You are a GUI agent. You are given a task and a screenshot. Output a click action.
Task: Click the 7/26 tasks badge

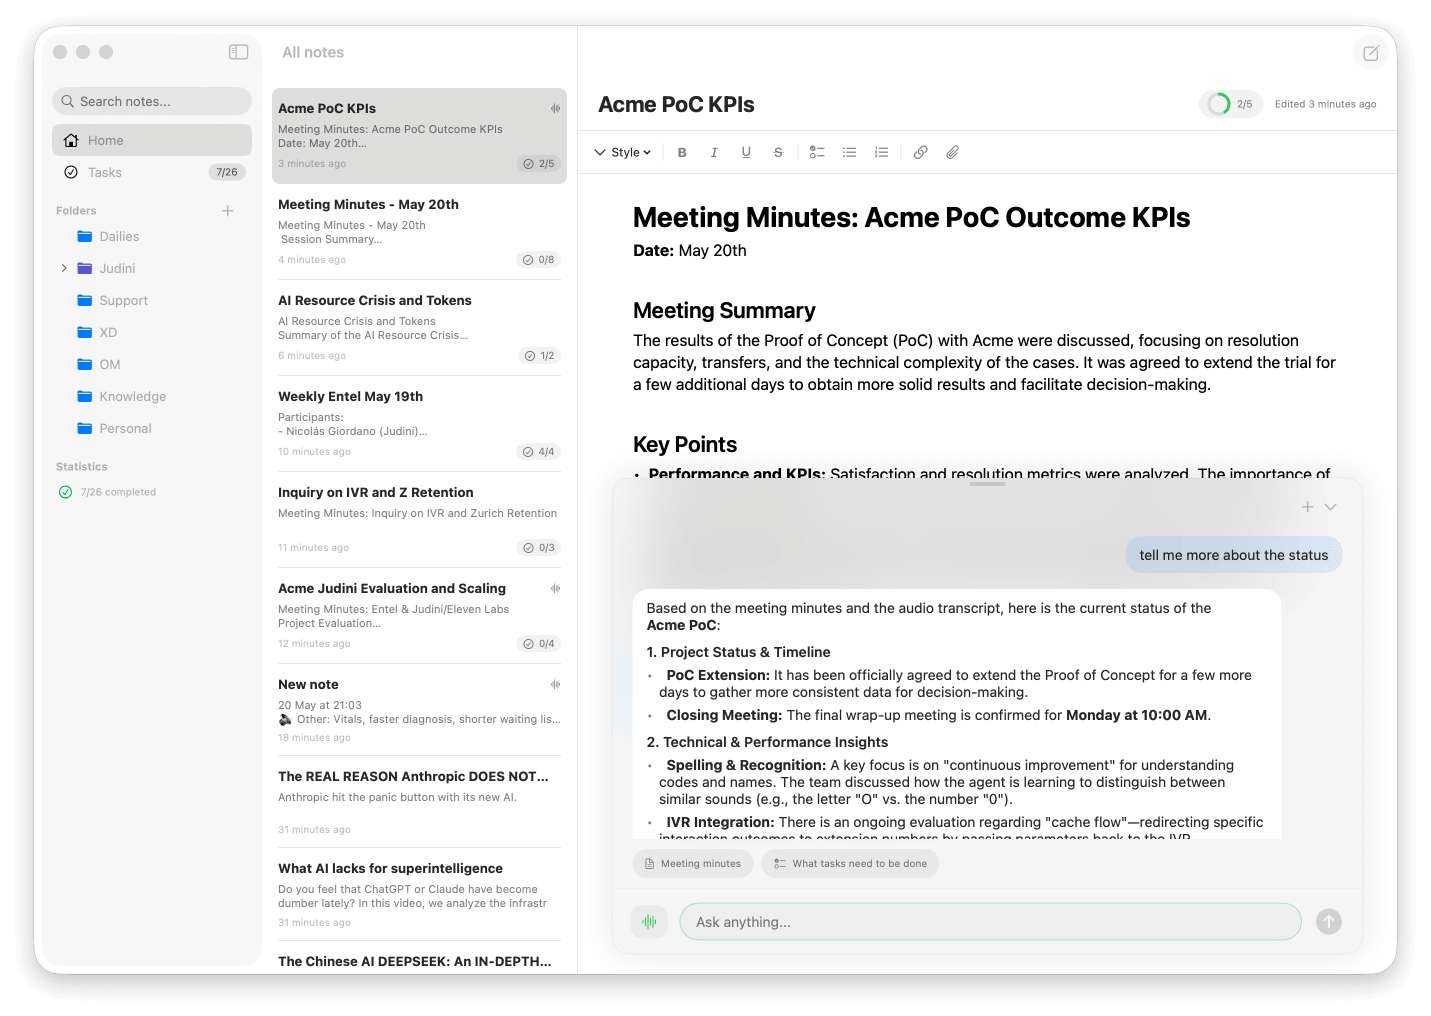(227, 172)
